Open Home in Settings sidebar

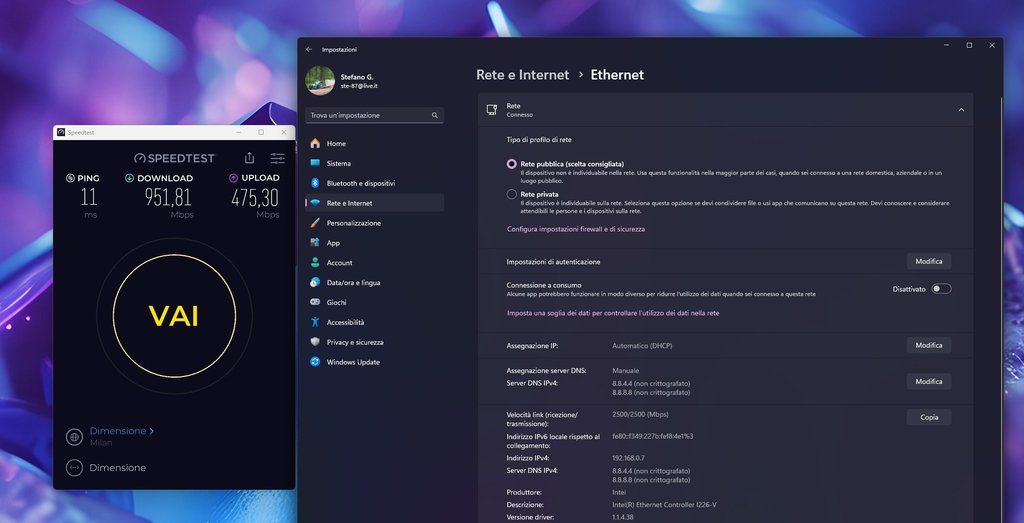[x=375, y=144]
